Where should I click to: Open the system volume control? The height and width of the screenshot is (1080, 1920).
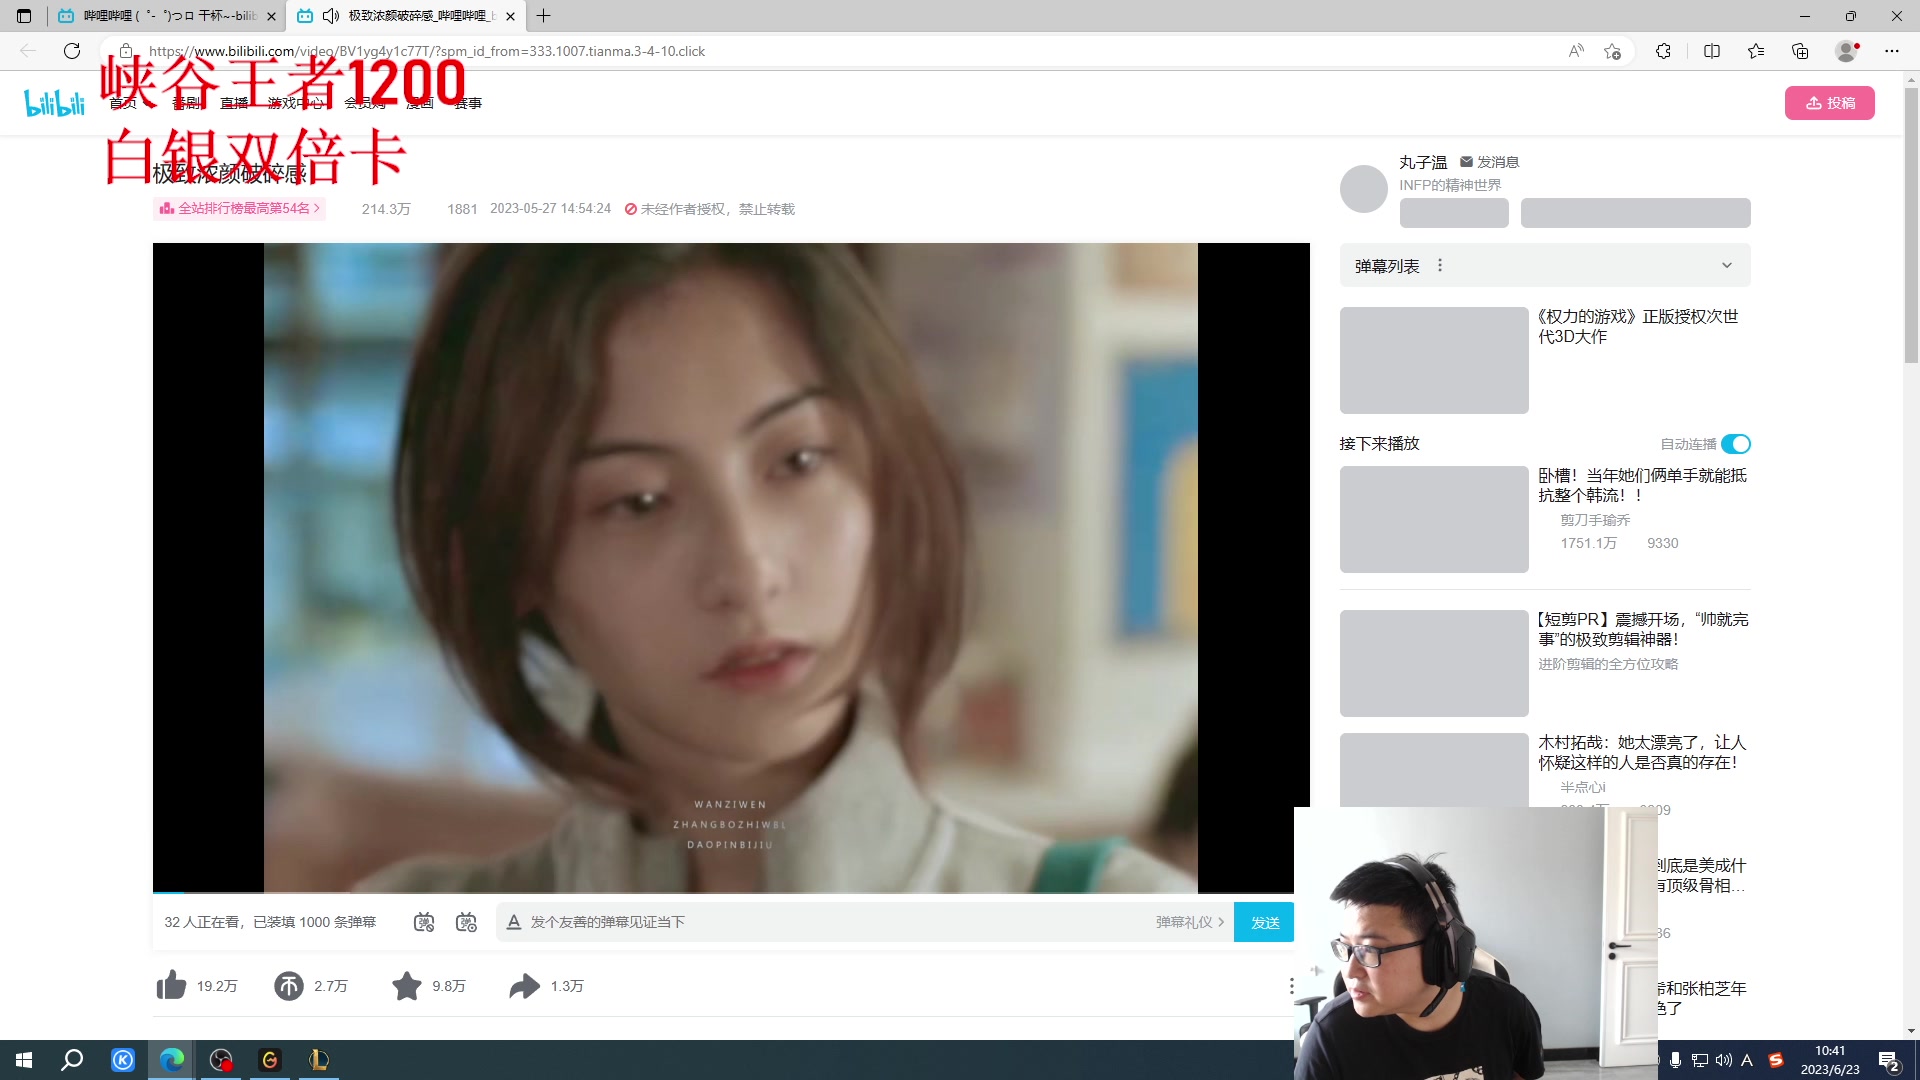coord(1723,1060)
